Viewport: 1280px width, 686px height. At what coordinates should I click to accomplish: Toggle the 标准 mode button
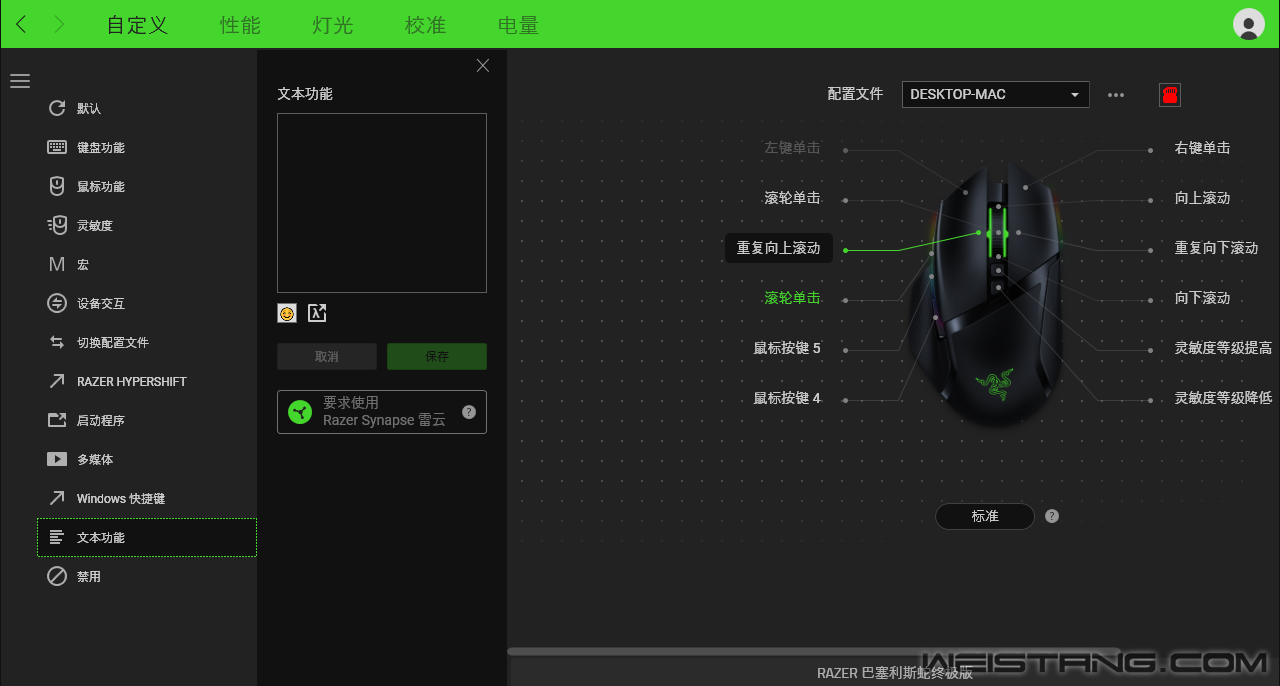[984, 516]
